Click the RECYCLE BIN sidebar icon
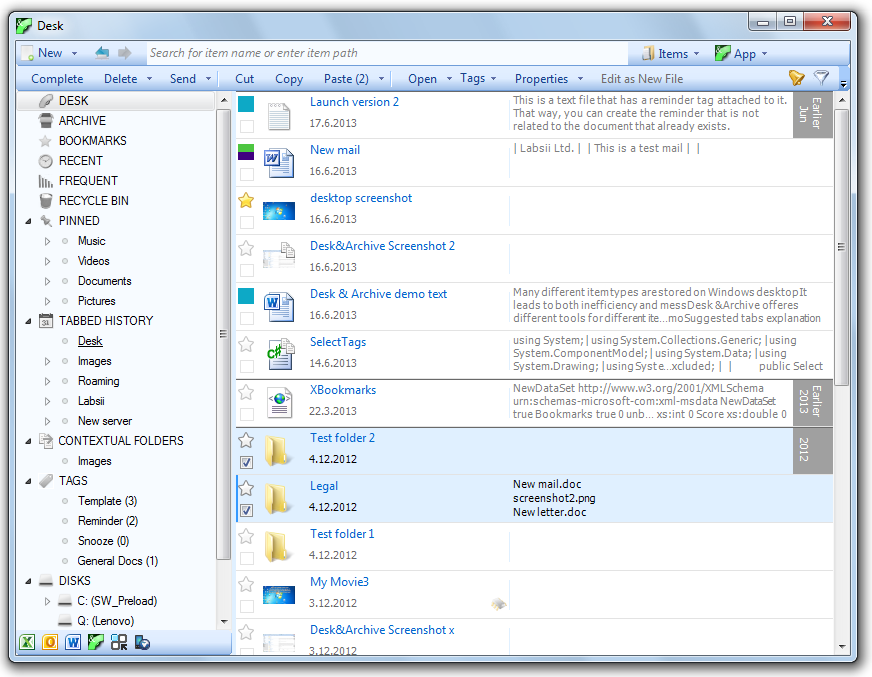Viewport: 872px width, 677px height. pyautogui.click(x=44, y=200)
